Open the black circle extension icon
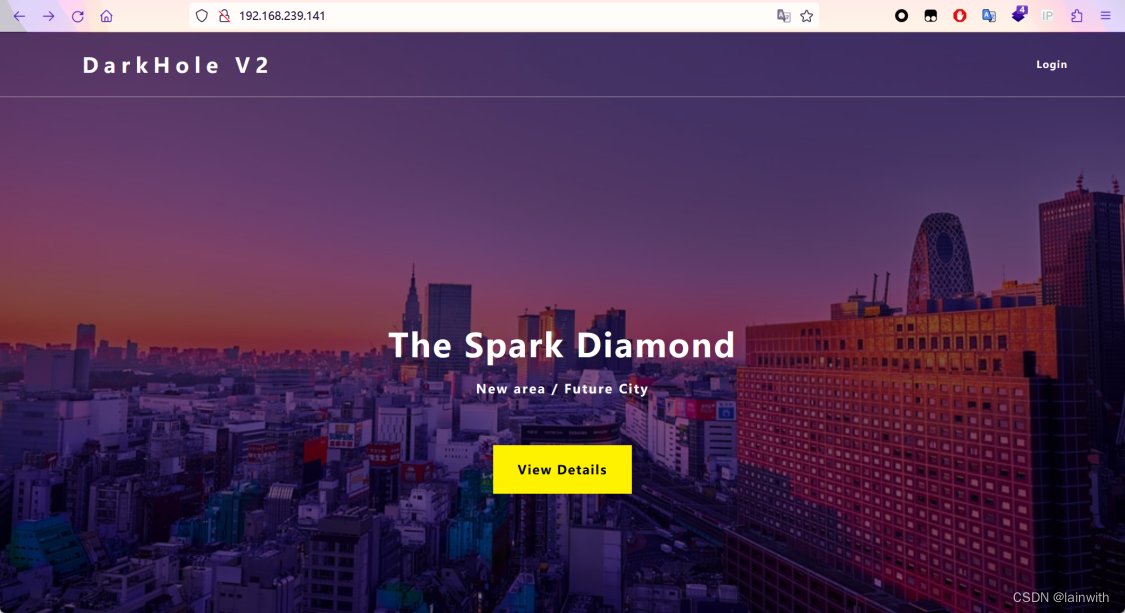1125x613 pixels. click(x=901, y=16)
